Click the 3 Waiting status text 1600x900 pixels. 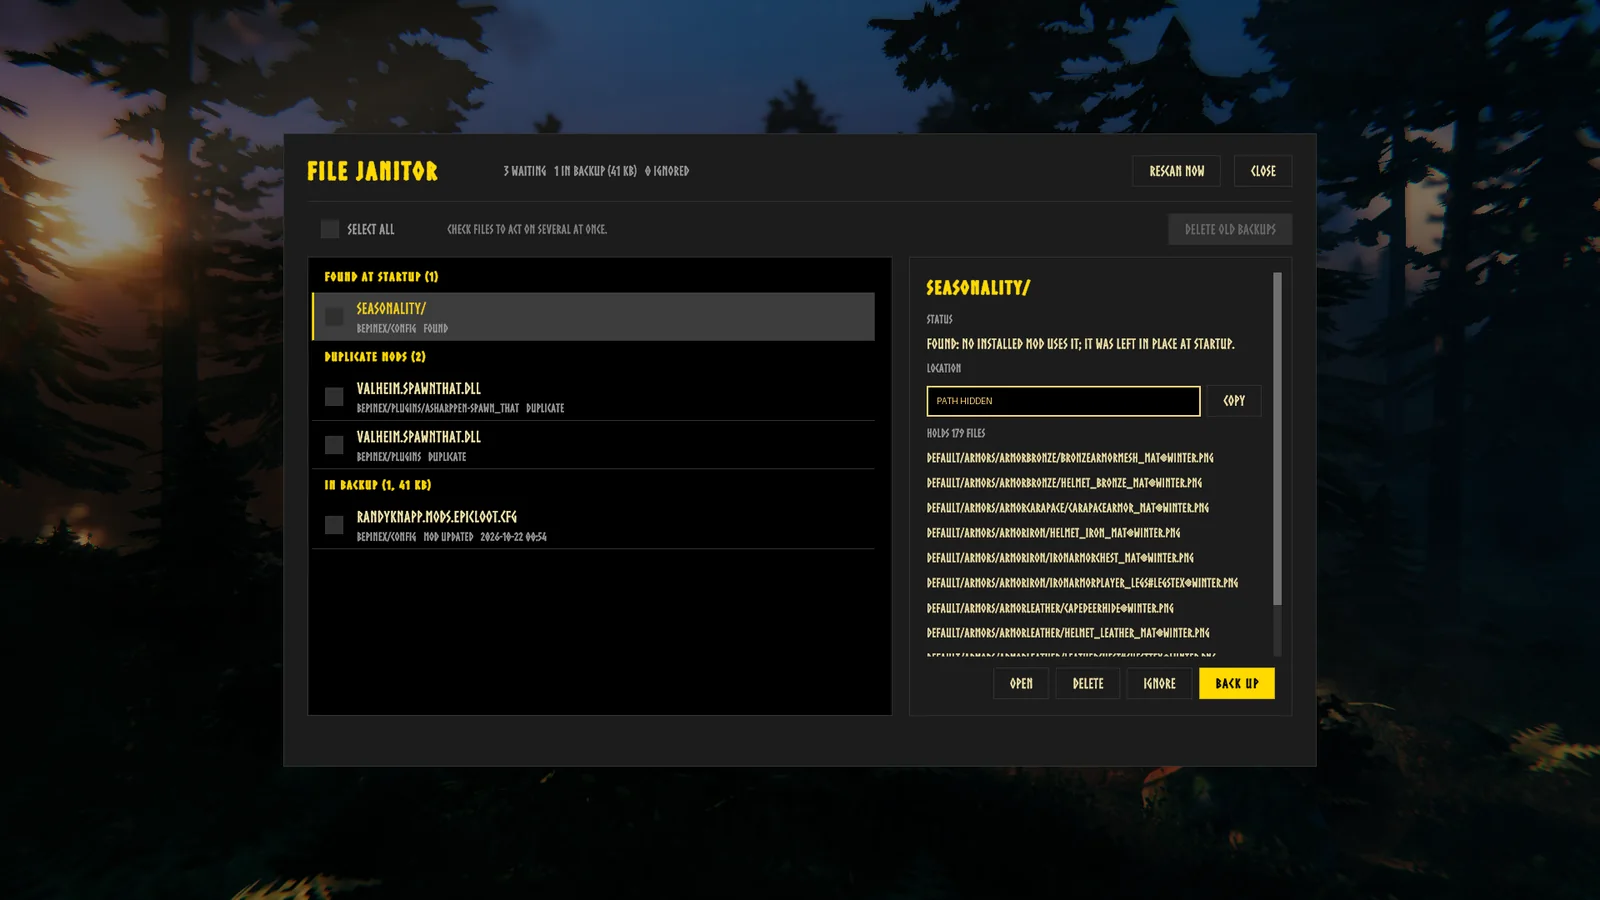pyautogui.click(x=525, y=171)
